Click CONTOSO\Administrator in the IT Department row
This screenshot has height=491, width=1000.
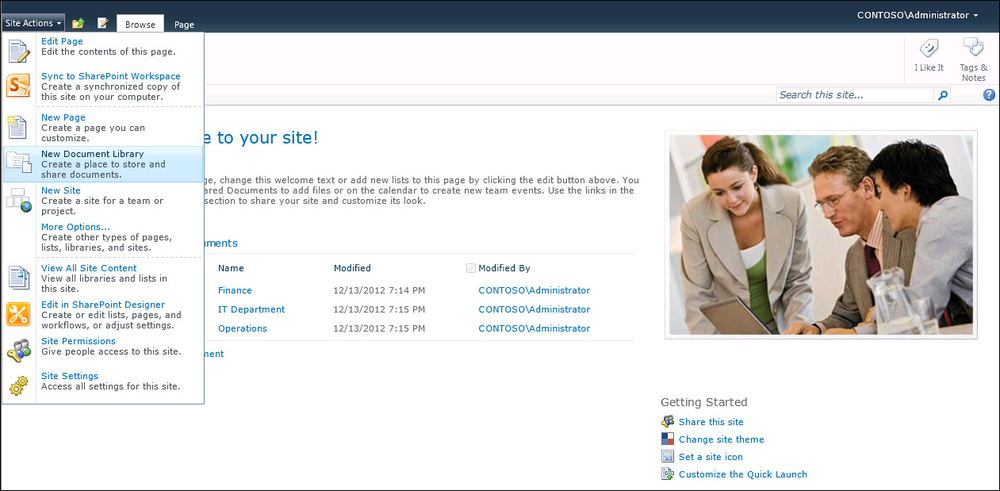[x=534, y=309]
